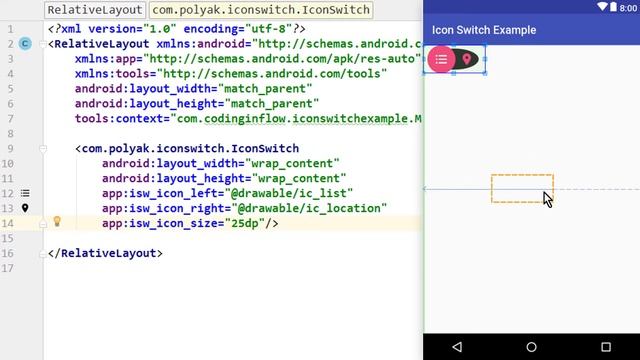Click the "25dp" value on line 14
Viewport: 640px width, 360px height.
(244, 223)
